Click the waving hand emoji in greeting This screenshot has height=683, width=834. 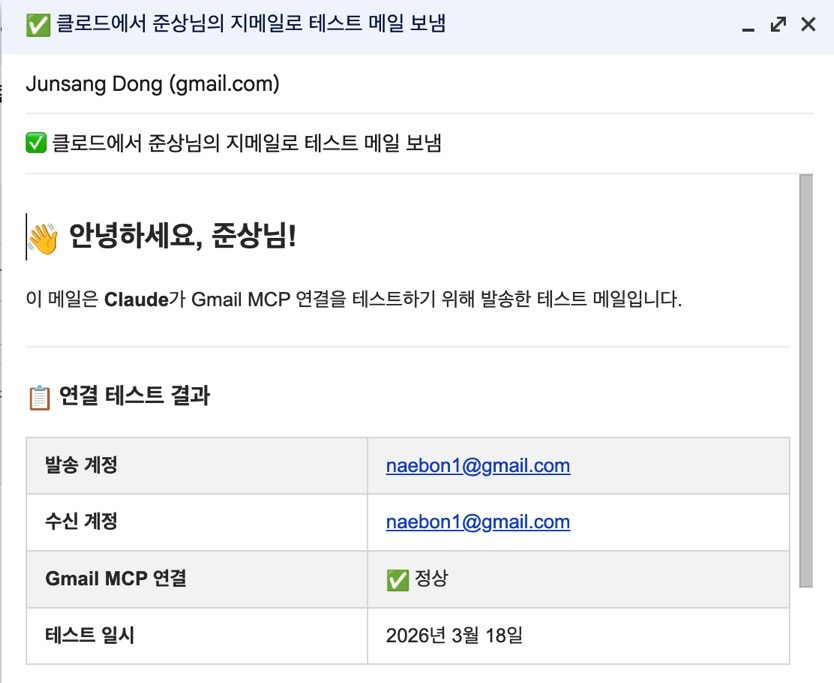43,238
